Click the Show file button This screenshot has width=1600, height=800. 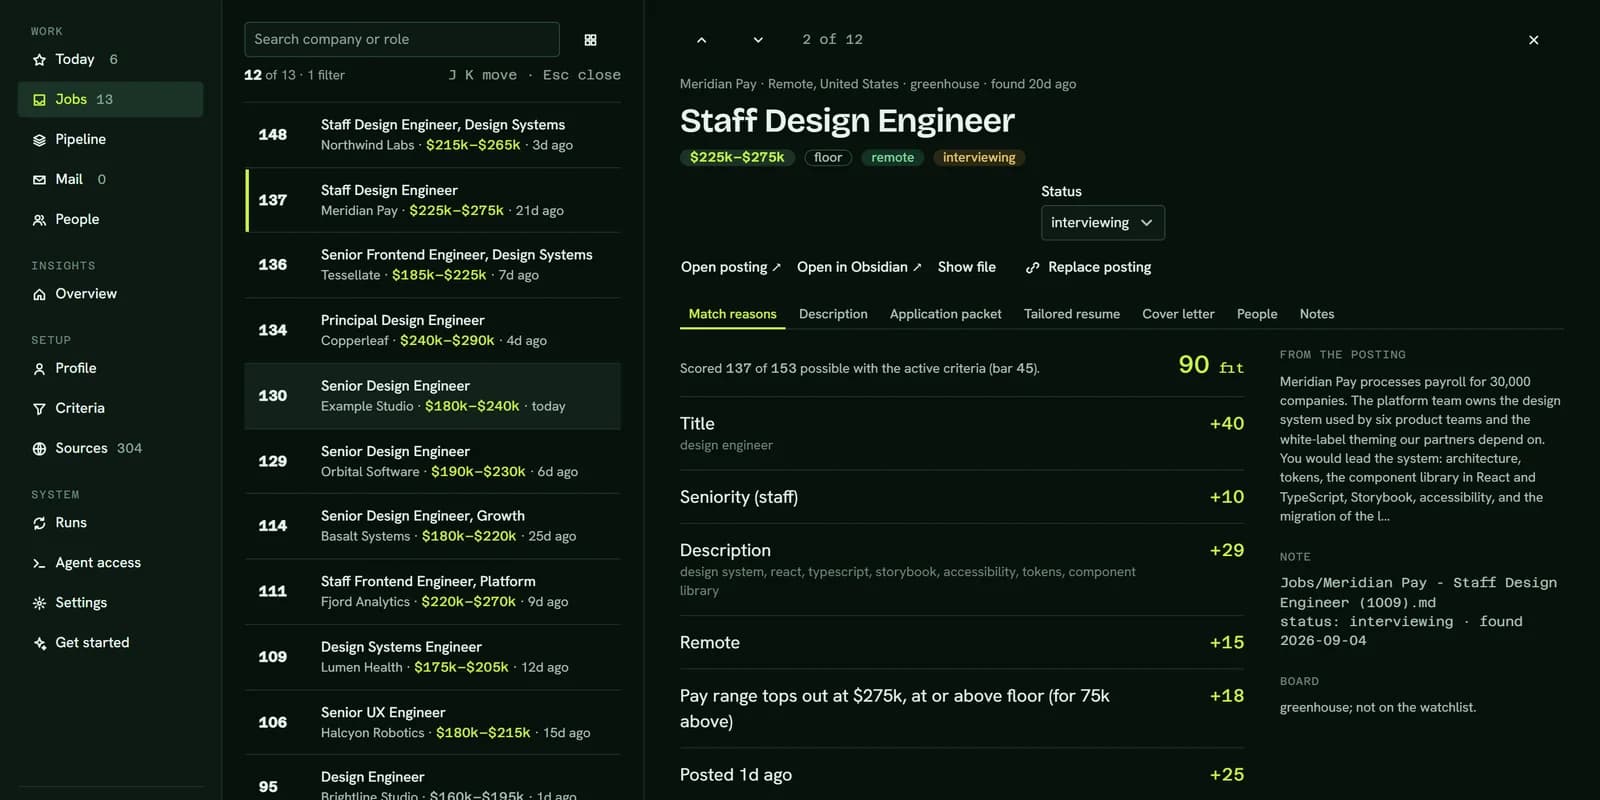pyautogui.click(x=966, y=267)
